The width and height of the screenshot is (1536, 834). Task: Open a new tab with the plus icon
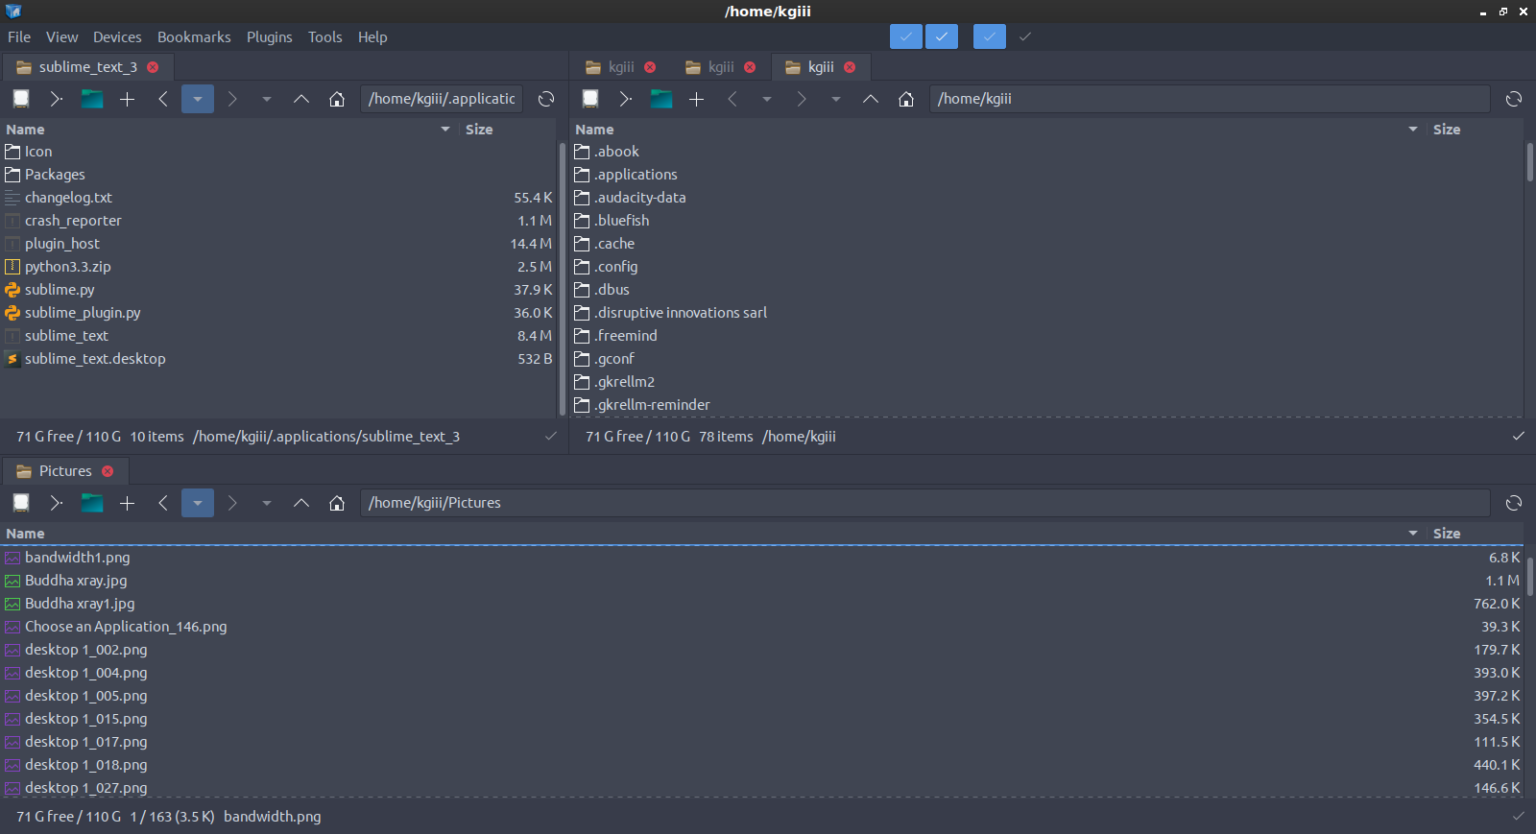coord(127,98)
